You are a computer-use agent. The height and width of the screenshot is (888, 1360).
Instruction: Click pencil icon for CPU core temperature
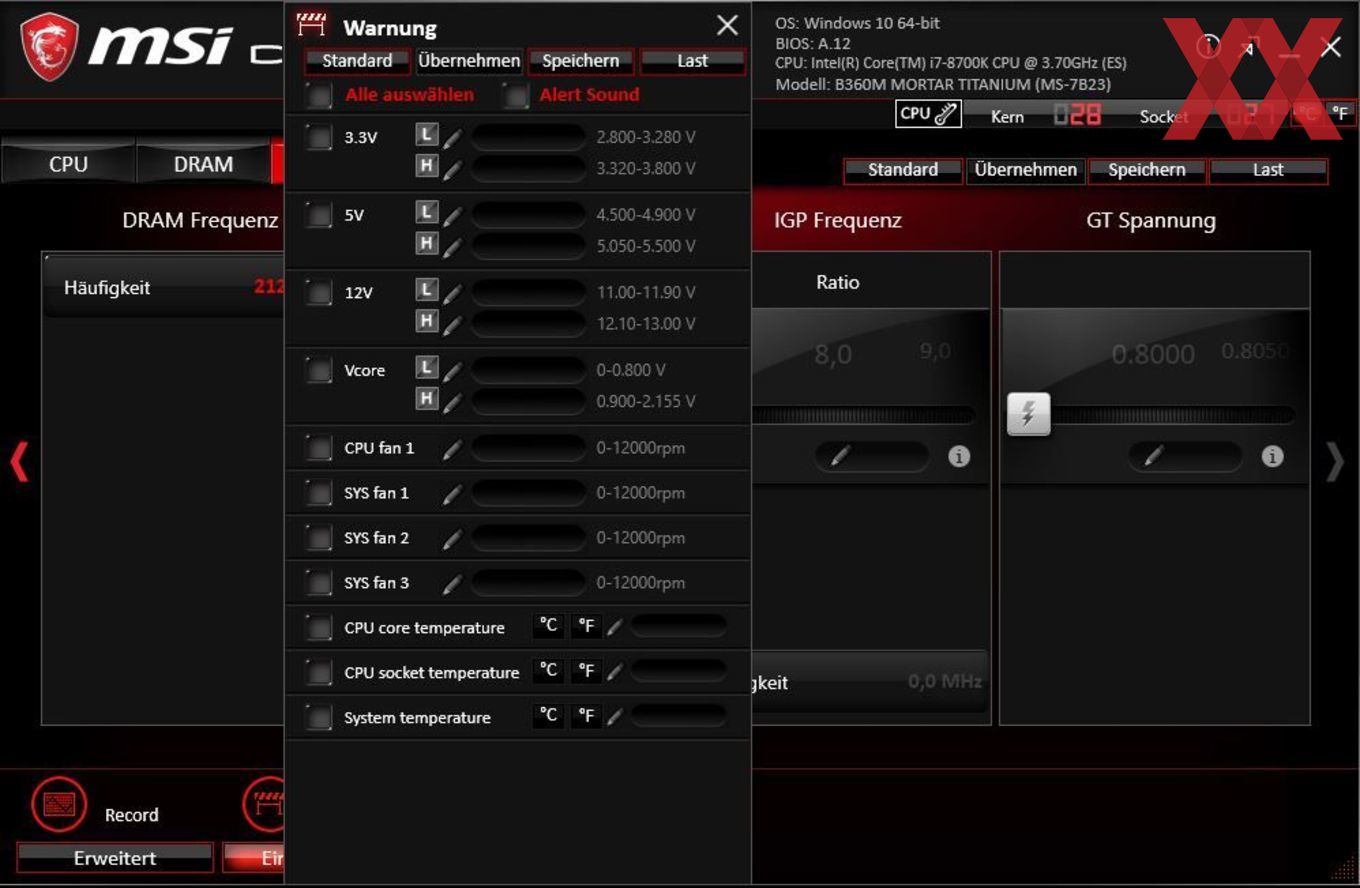pyautogui.click(x=615, y=628)
